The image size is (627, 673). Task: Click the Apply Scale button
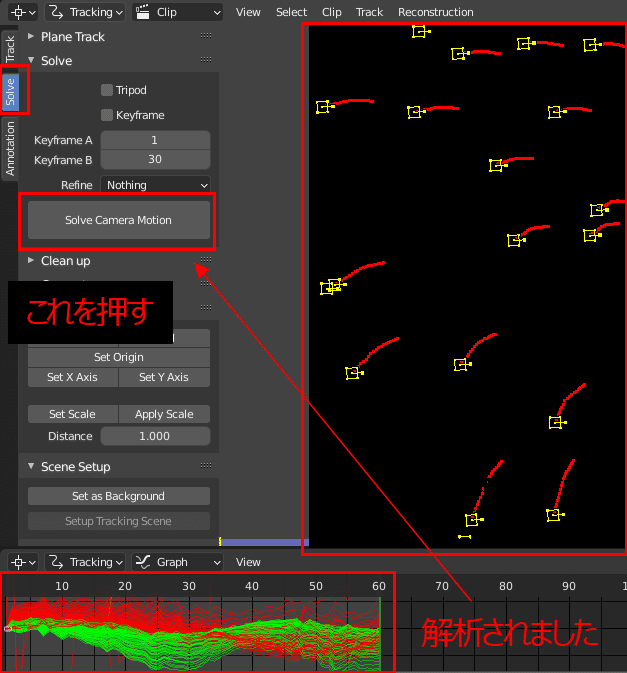(x=164, y=414)
